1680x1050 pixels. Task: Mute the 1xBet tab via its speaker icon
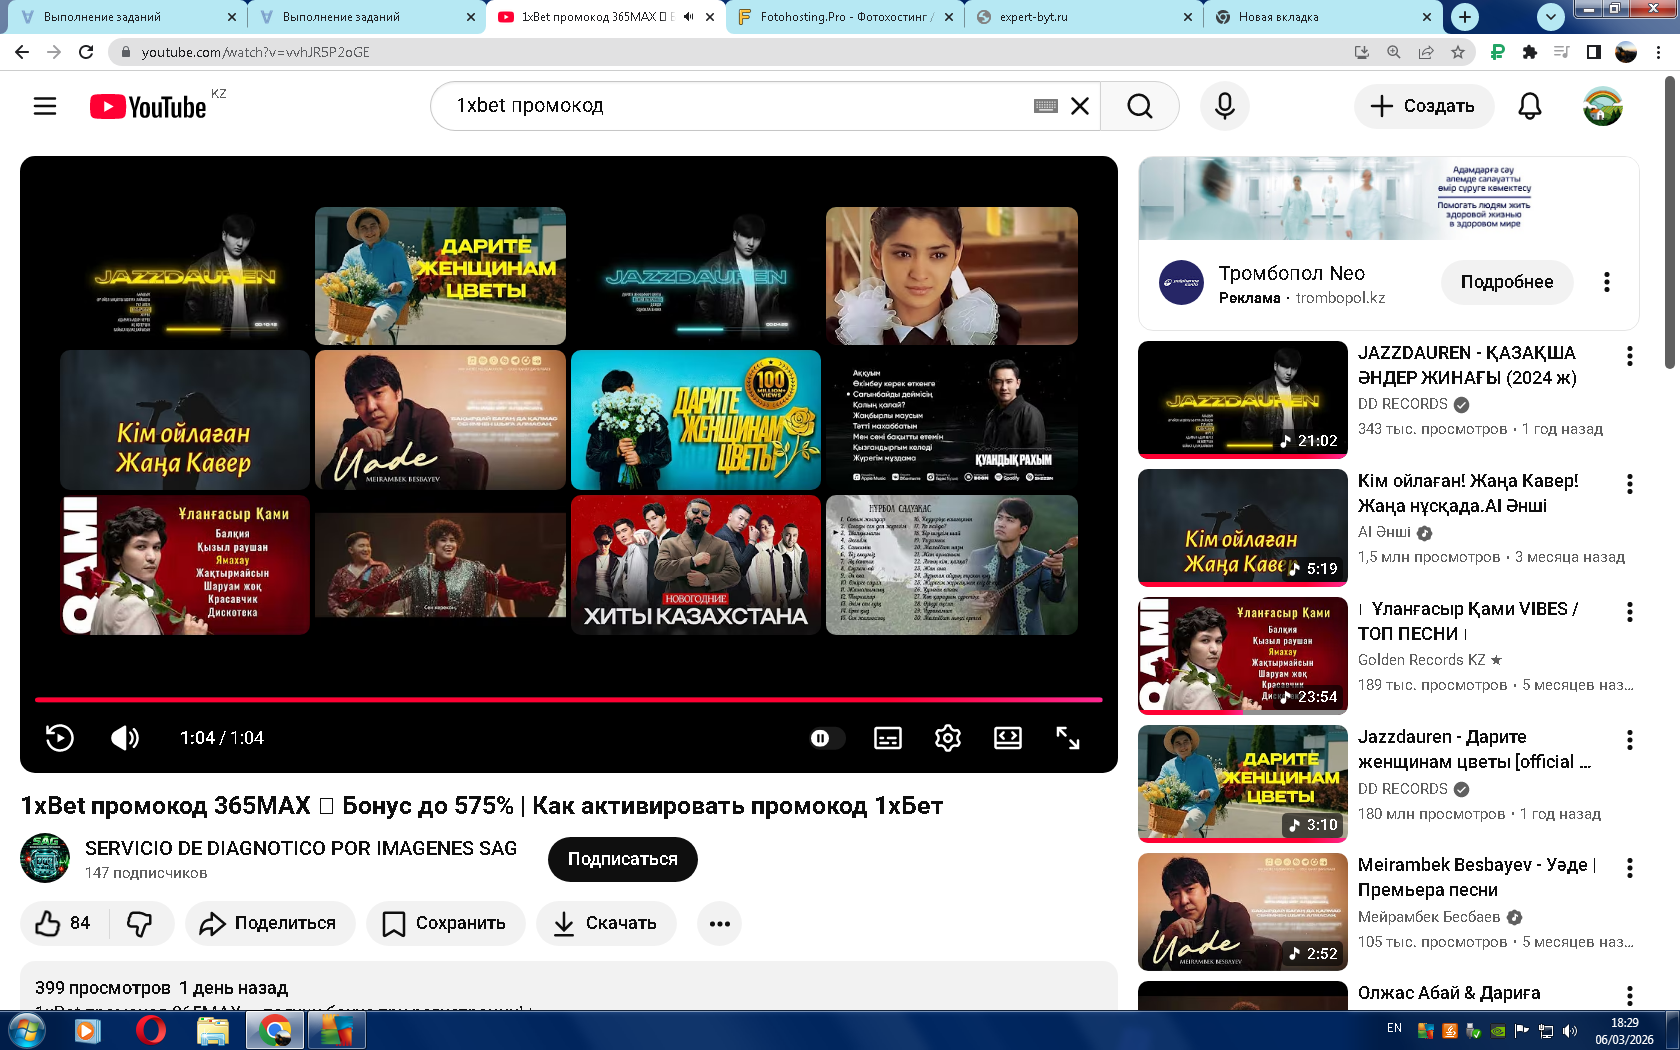click(688, 16)
